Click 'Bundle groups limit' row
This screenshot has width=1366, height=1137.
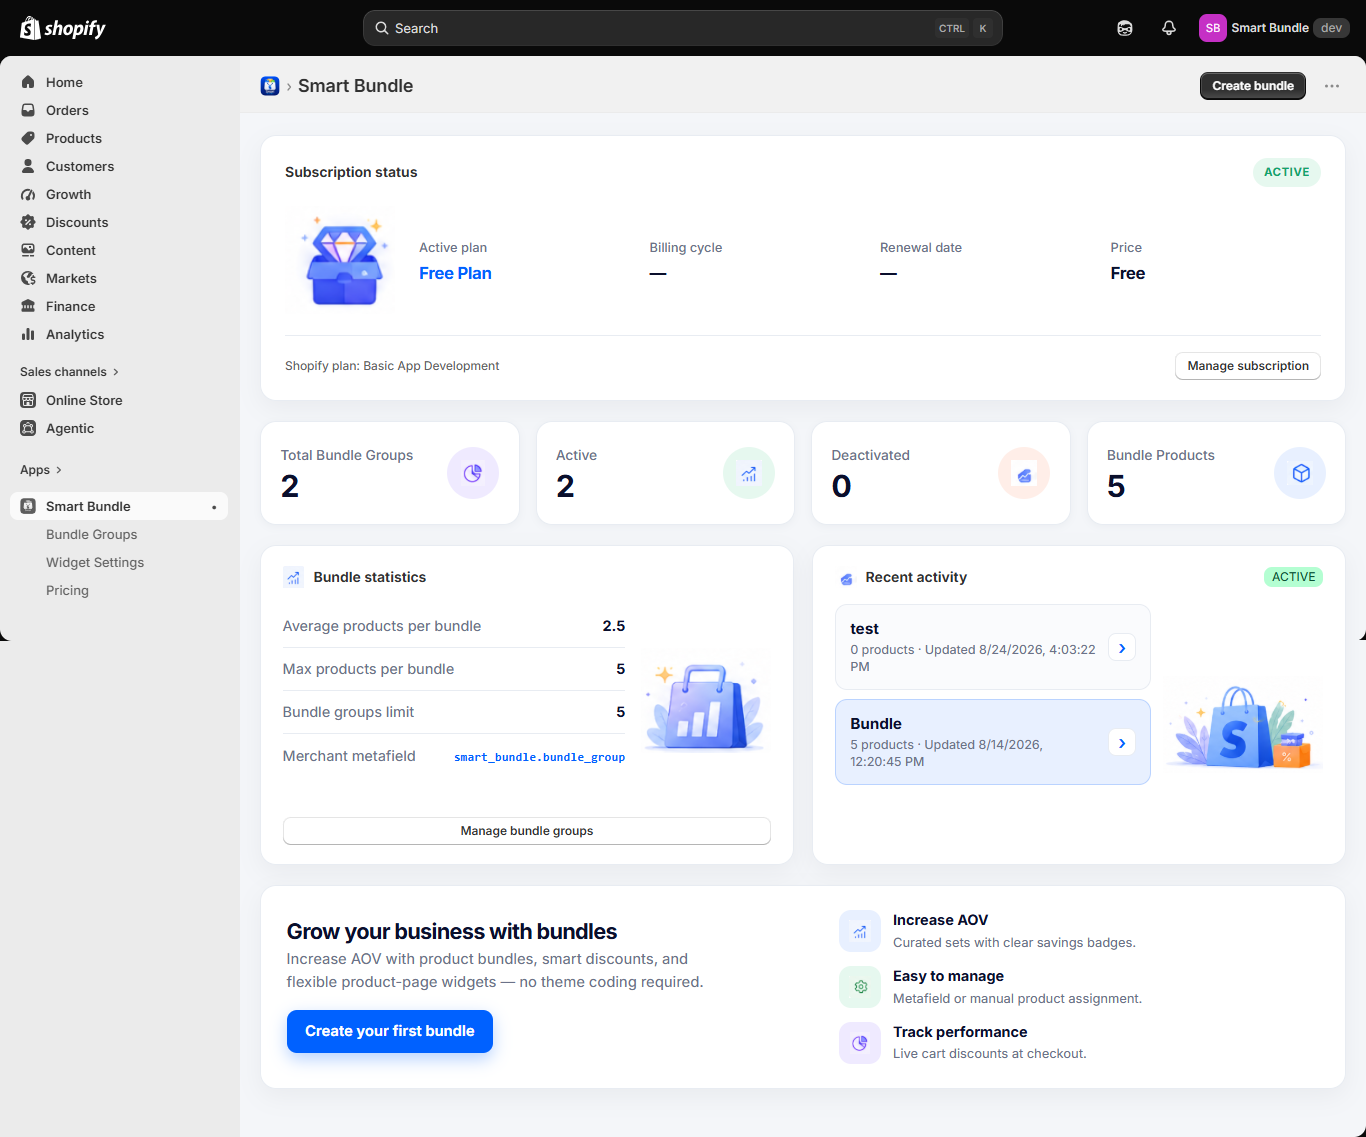pyautogui.click(x=454, y=712)
